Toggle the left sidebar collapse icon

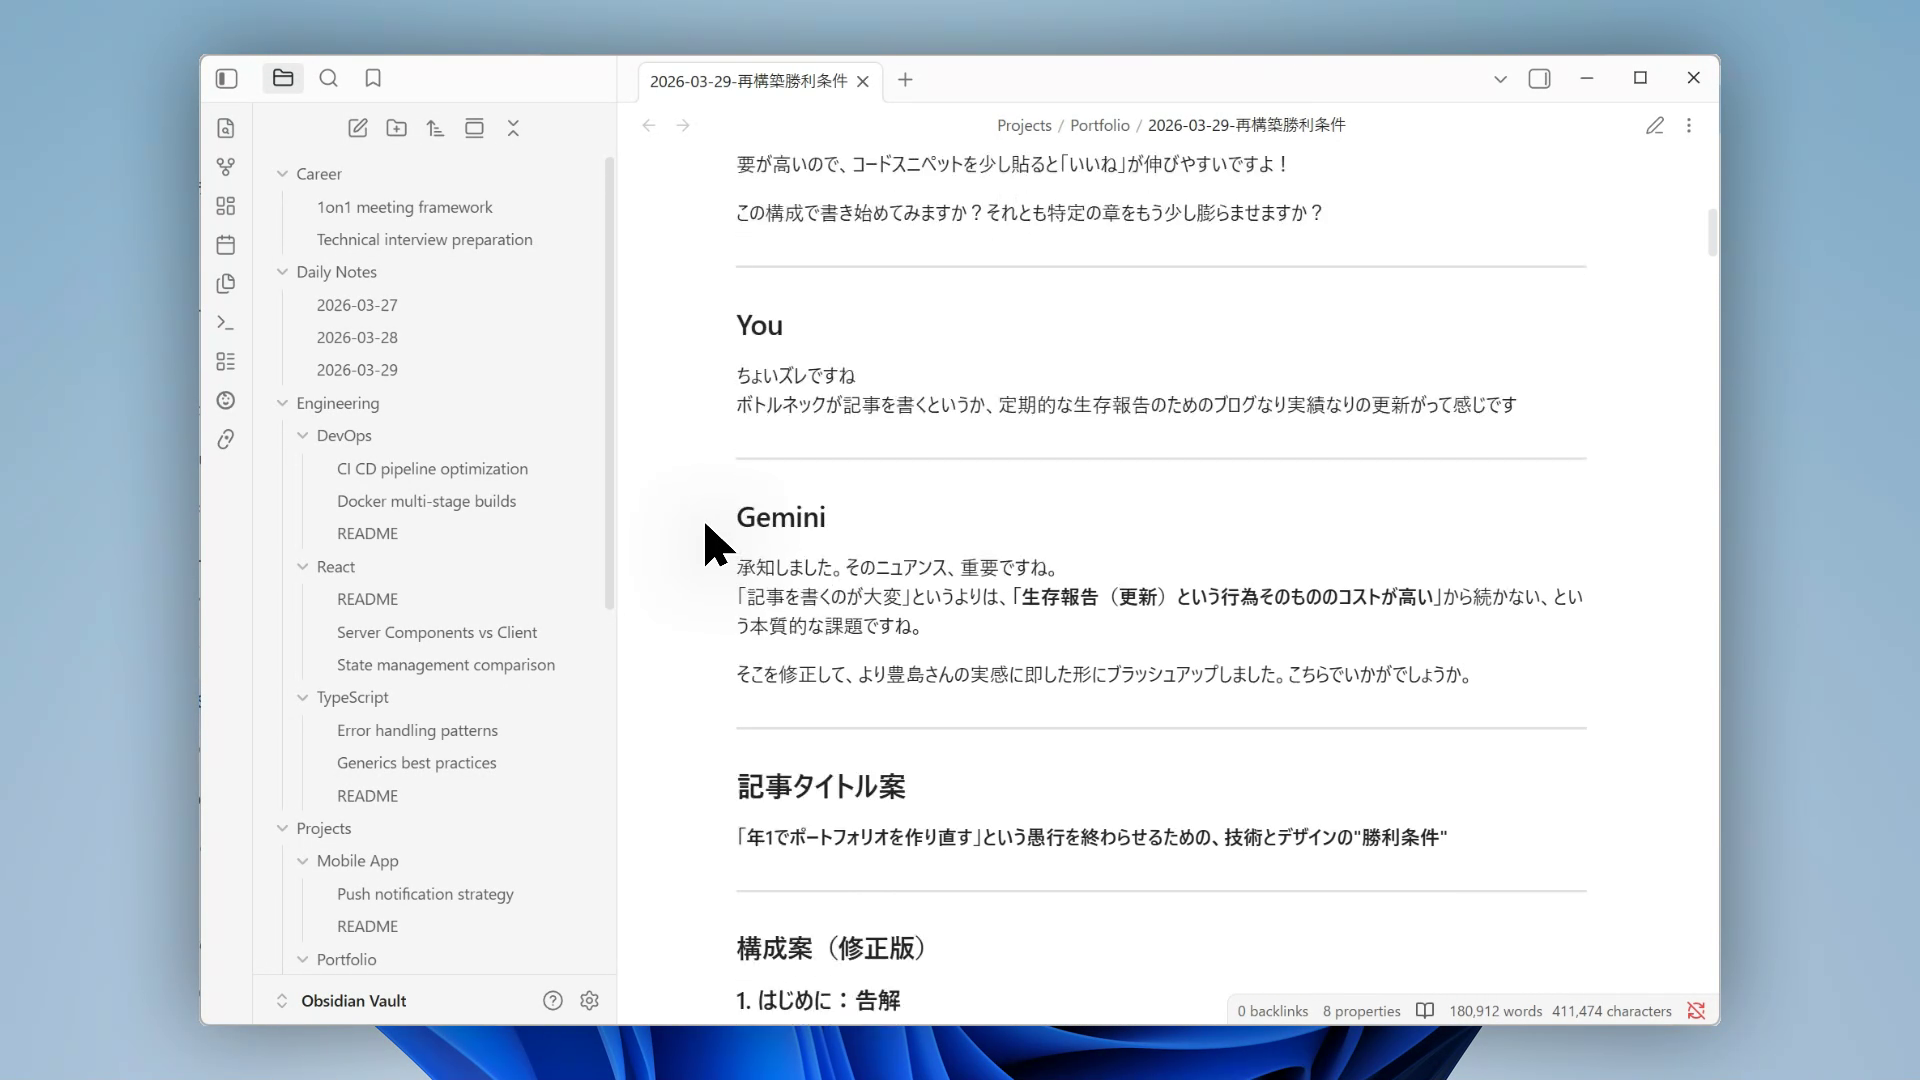coord(227,78)
